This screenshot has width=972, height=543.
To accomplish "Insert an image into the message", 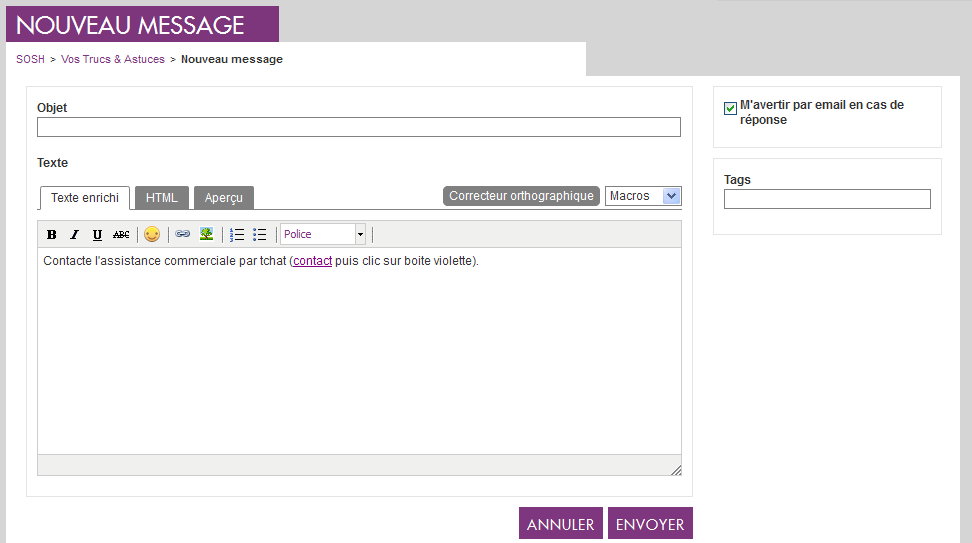I will pyautogui.click(x=206, y=235).
